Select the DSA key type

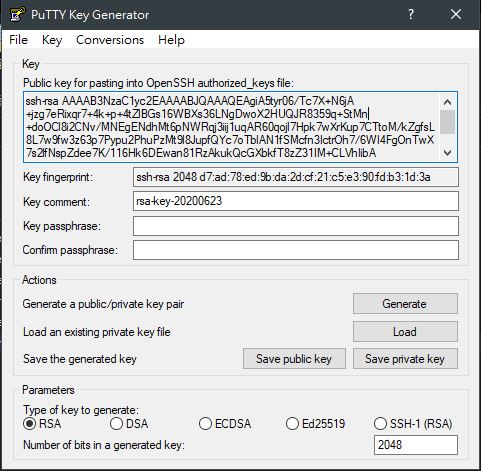(129, 424)
